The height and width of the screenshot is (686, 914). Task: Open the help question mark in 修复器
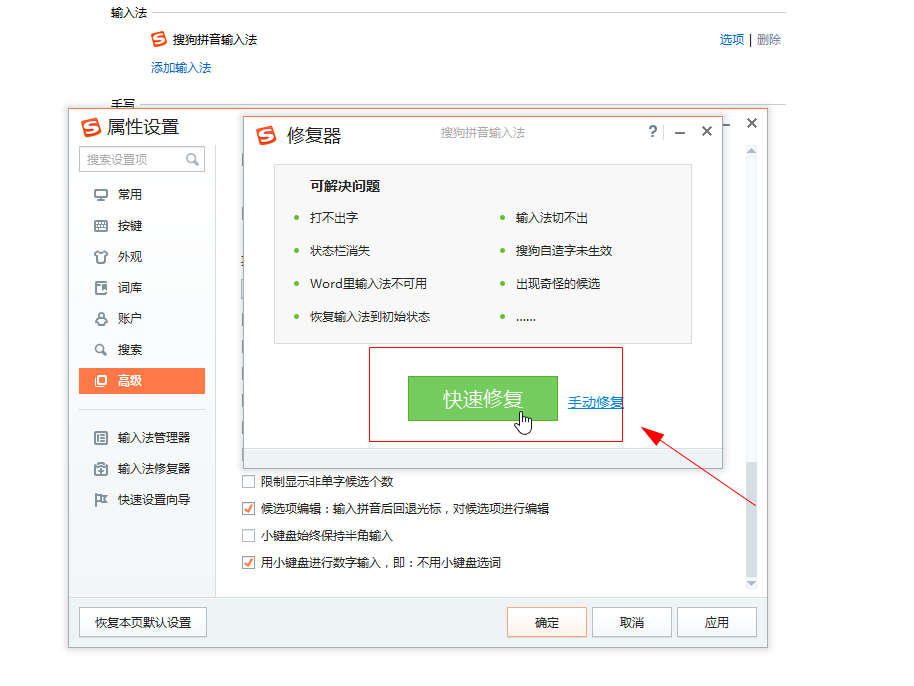click(653, 132)
